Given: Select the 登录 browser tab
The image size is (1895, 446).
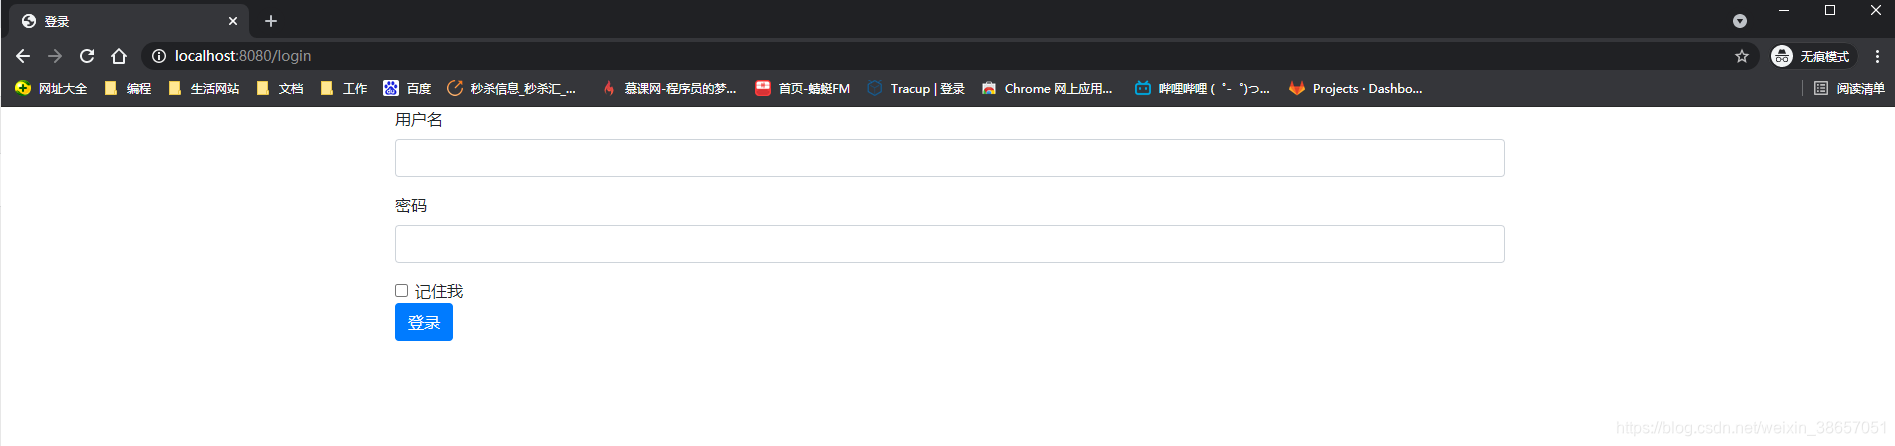Looking at the screenshot, I should pyautogui.click(x=130, y=21).
